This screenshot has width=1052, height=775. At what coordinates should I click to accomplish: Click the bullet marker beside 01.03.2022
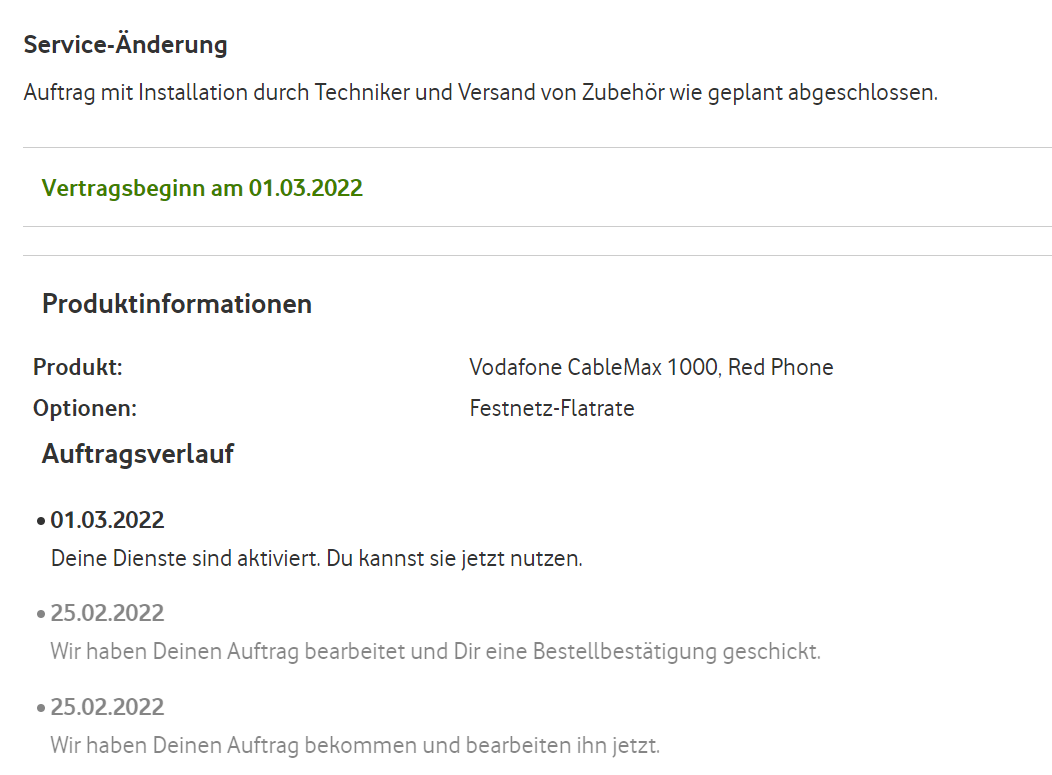41,522
